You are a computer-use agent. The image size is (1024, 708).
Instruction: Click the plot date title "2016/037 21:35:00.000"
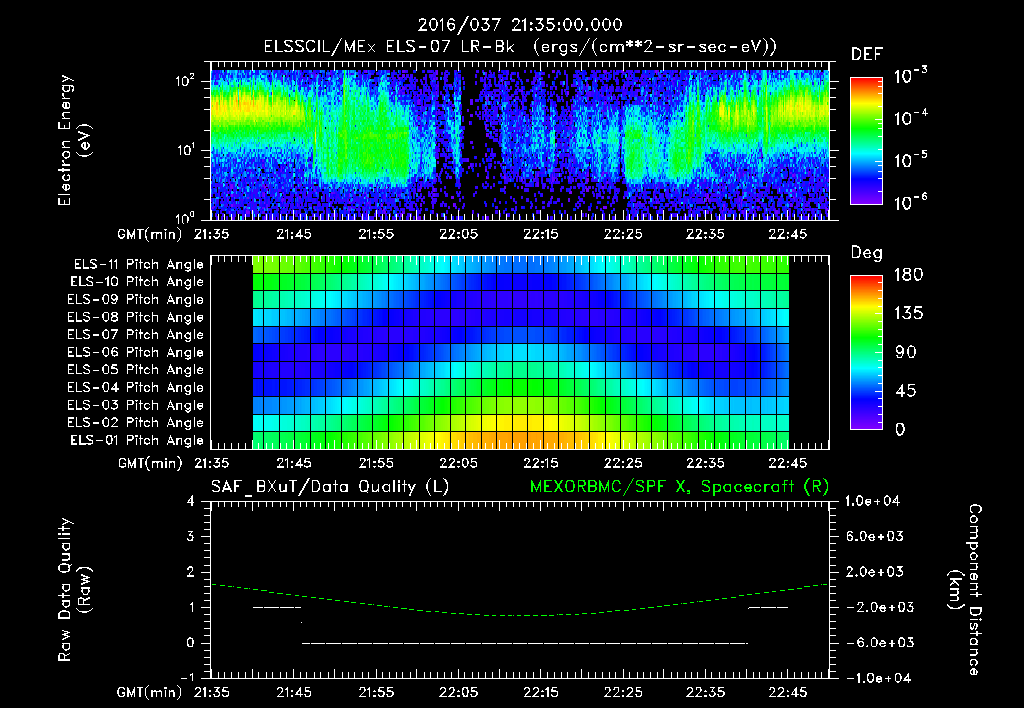click(520, 25)
